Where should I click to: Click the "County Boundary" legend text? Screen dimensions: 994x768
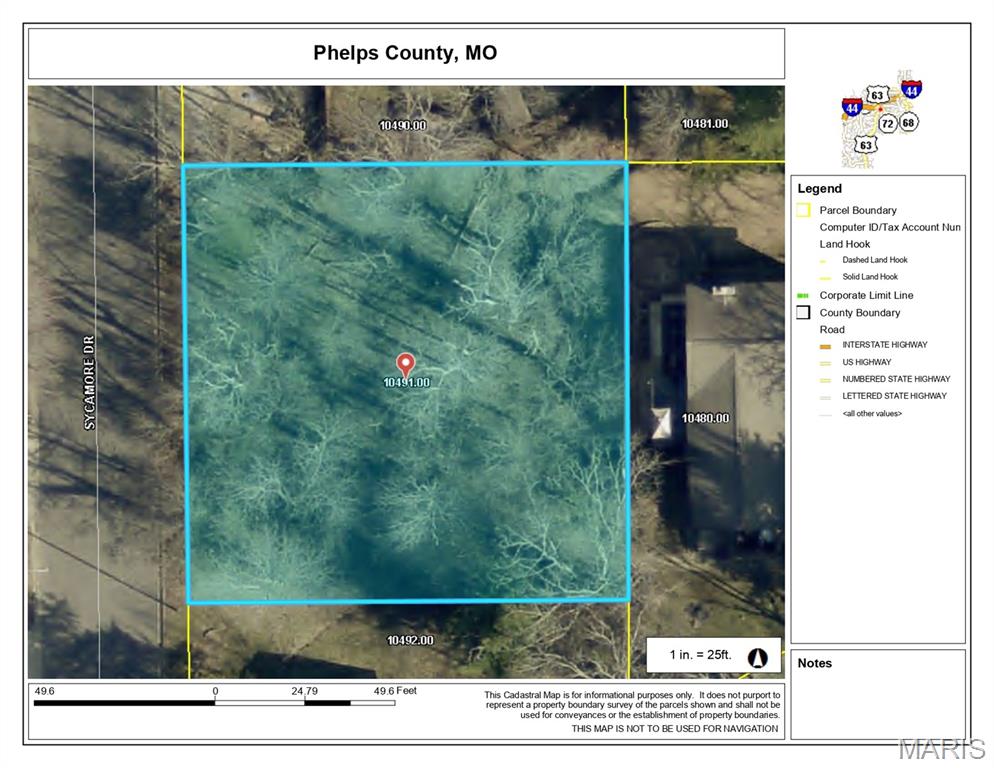860,313
